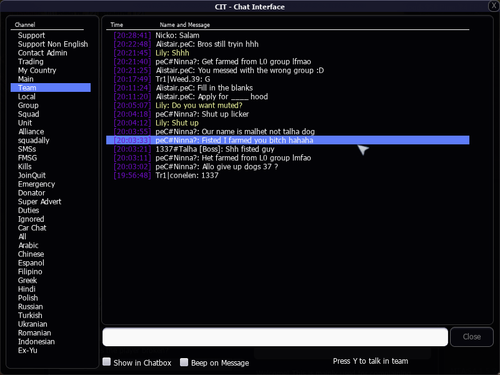
Task: Open the Kills channel
Action: click(25, 167)
